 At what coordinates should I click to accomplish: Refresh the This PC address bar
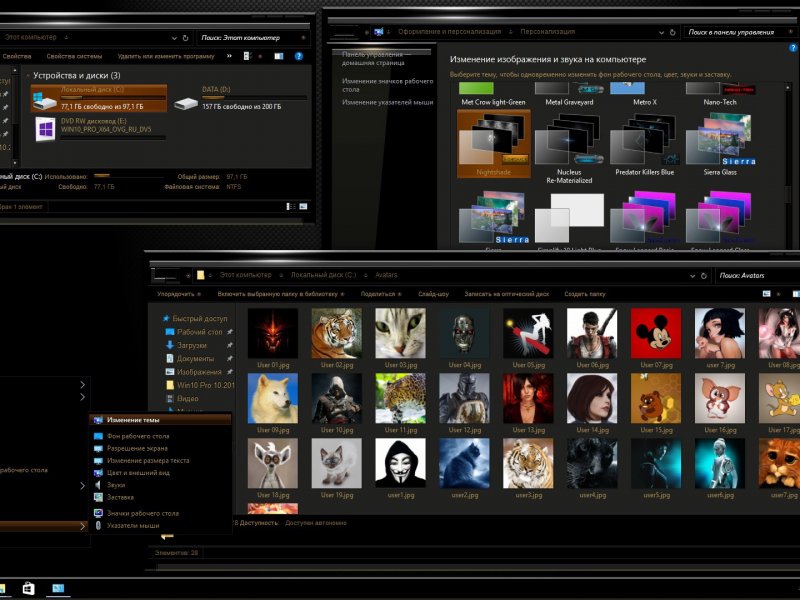[x=185, y=38]
